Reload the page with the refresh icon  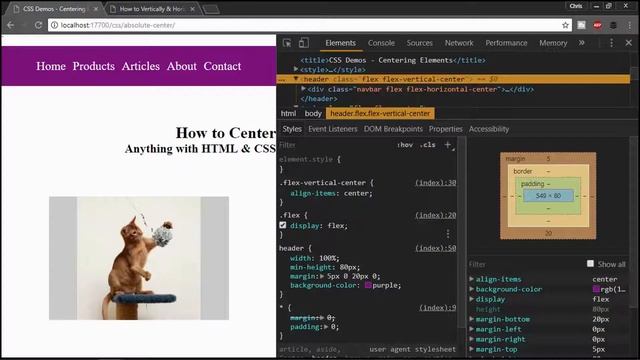[x=38, y=25]
